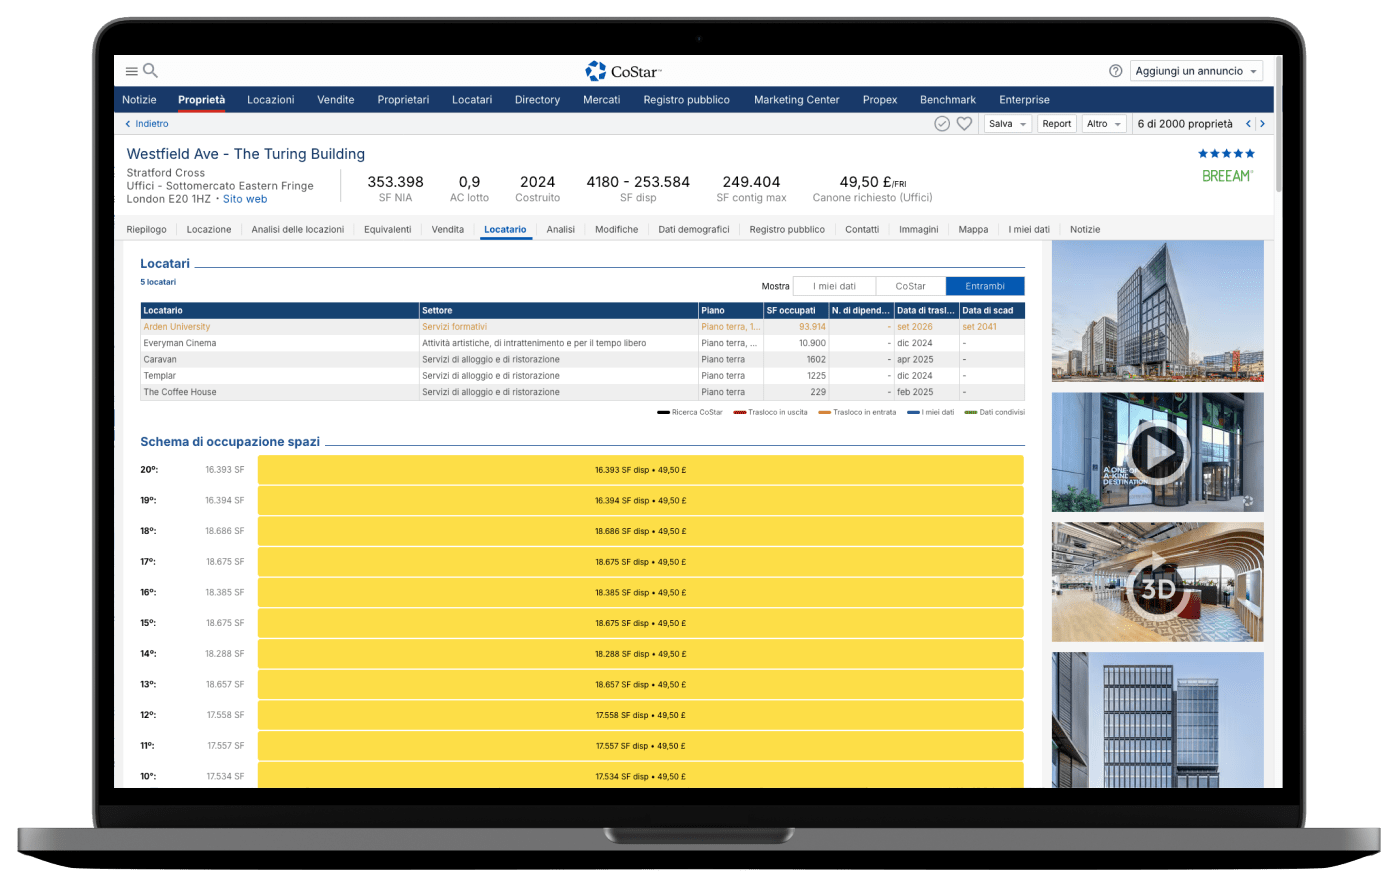Viewport: 1400px width, 894px height.
Task: Click the magnifying glass search icon
Action: tap(150, 71)
